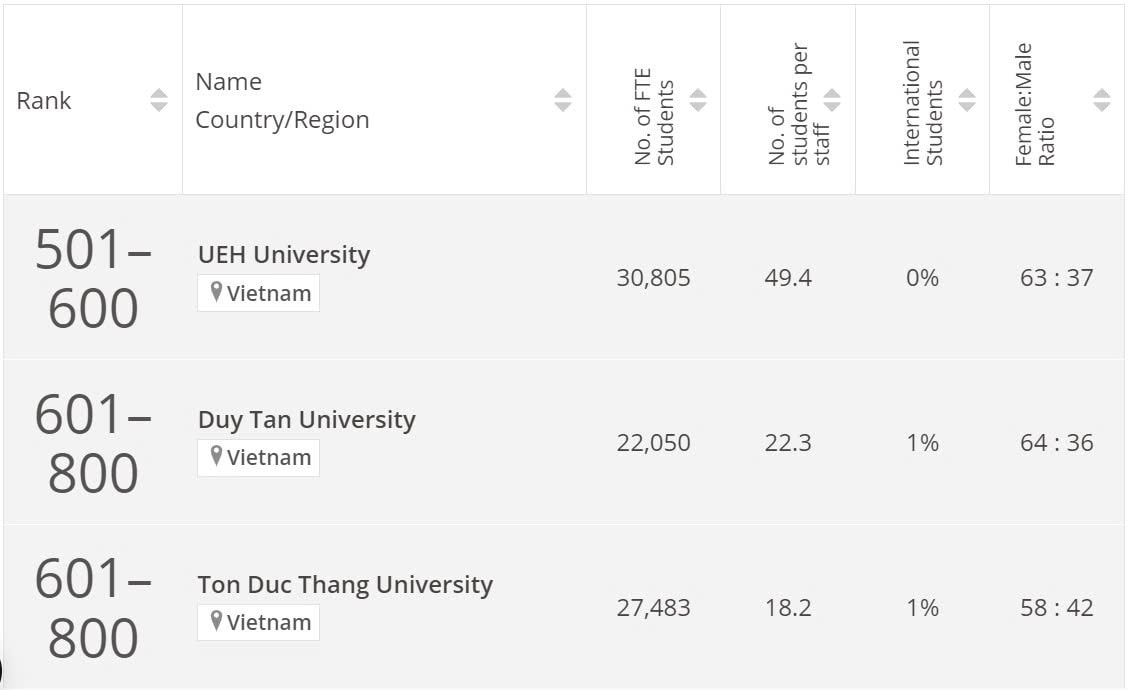The height and width of the screenshot is (690, 1129).
Task: Open Ton Duc Thang University link
Action: [345, 584]
